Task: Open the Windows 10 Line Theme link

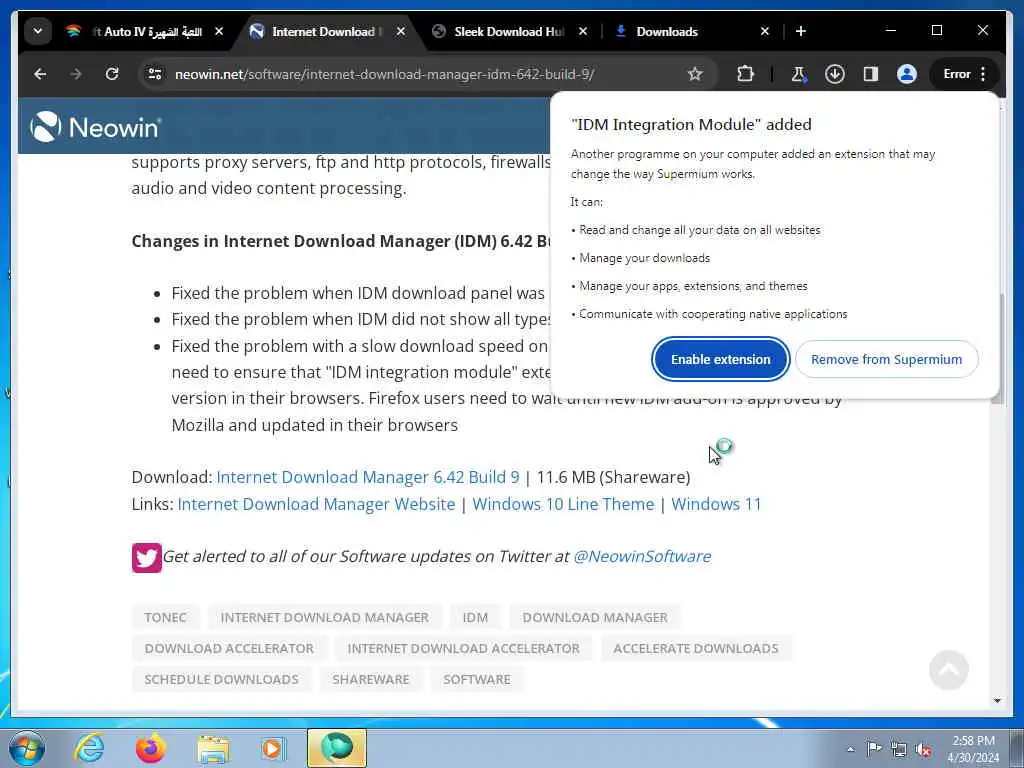Action: (563, 504)
